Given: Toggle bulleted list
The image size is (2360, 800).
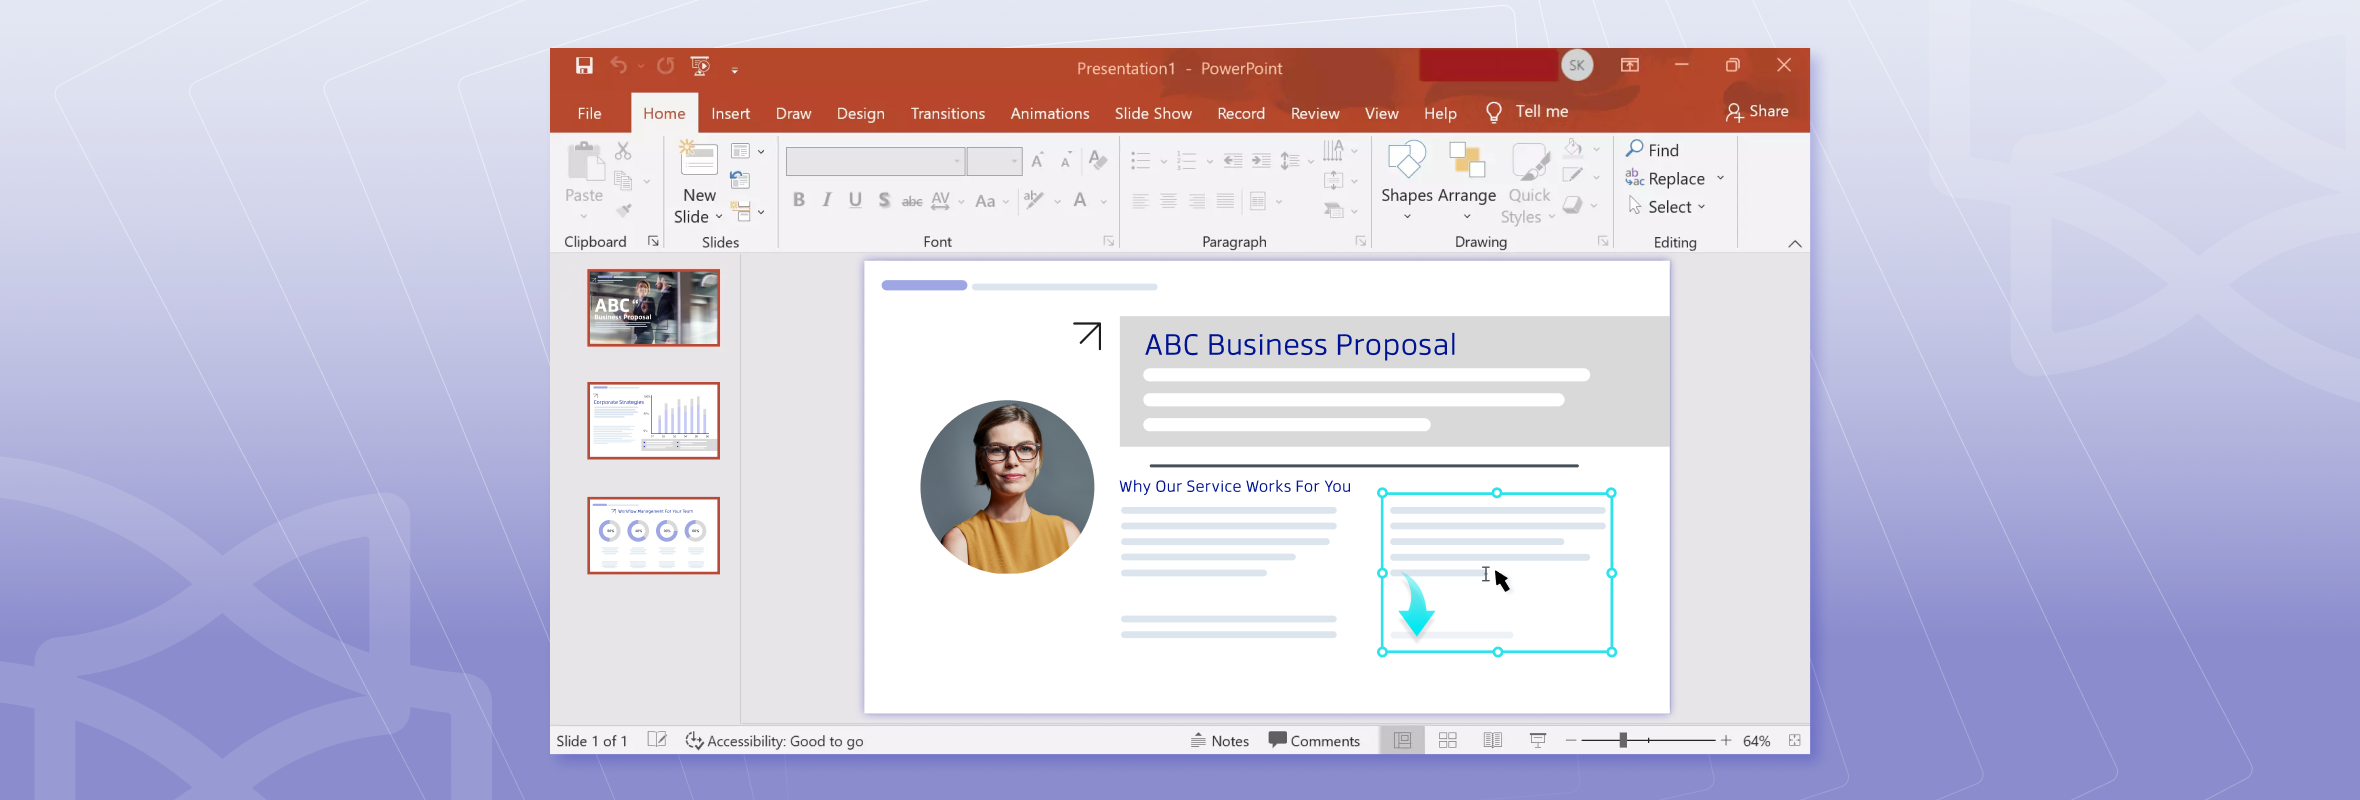Looking at the screenshot, I should pos(1140,160).
